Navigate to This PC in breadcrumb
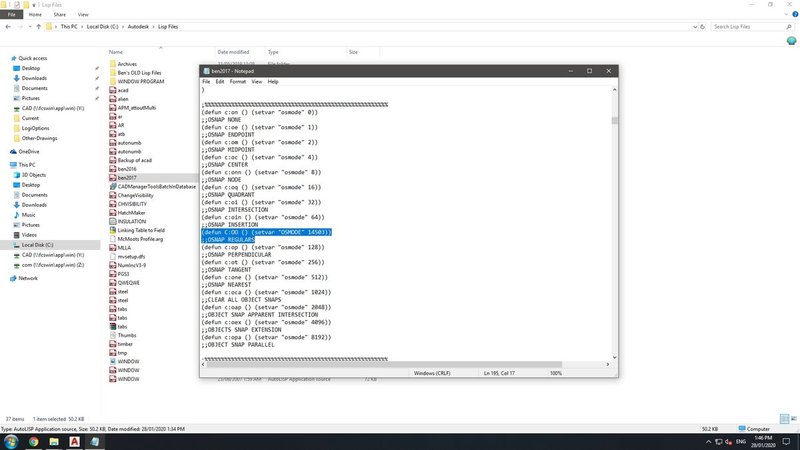Screen dimensions: 800x450 [x=69, y=27]
